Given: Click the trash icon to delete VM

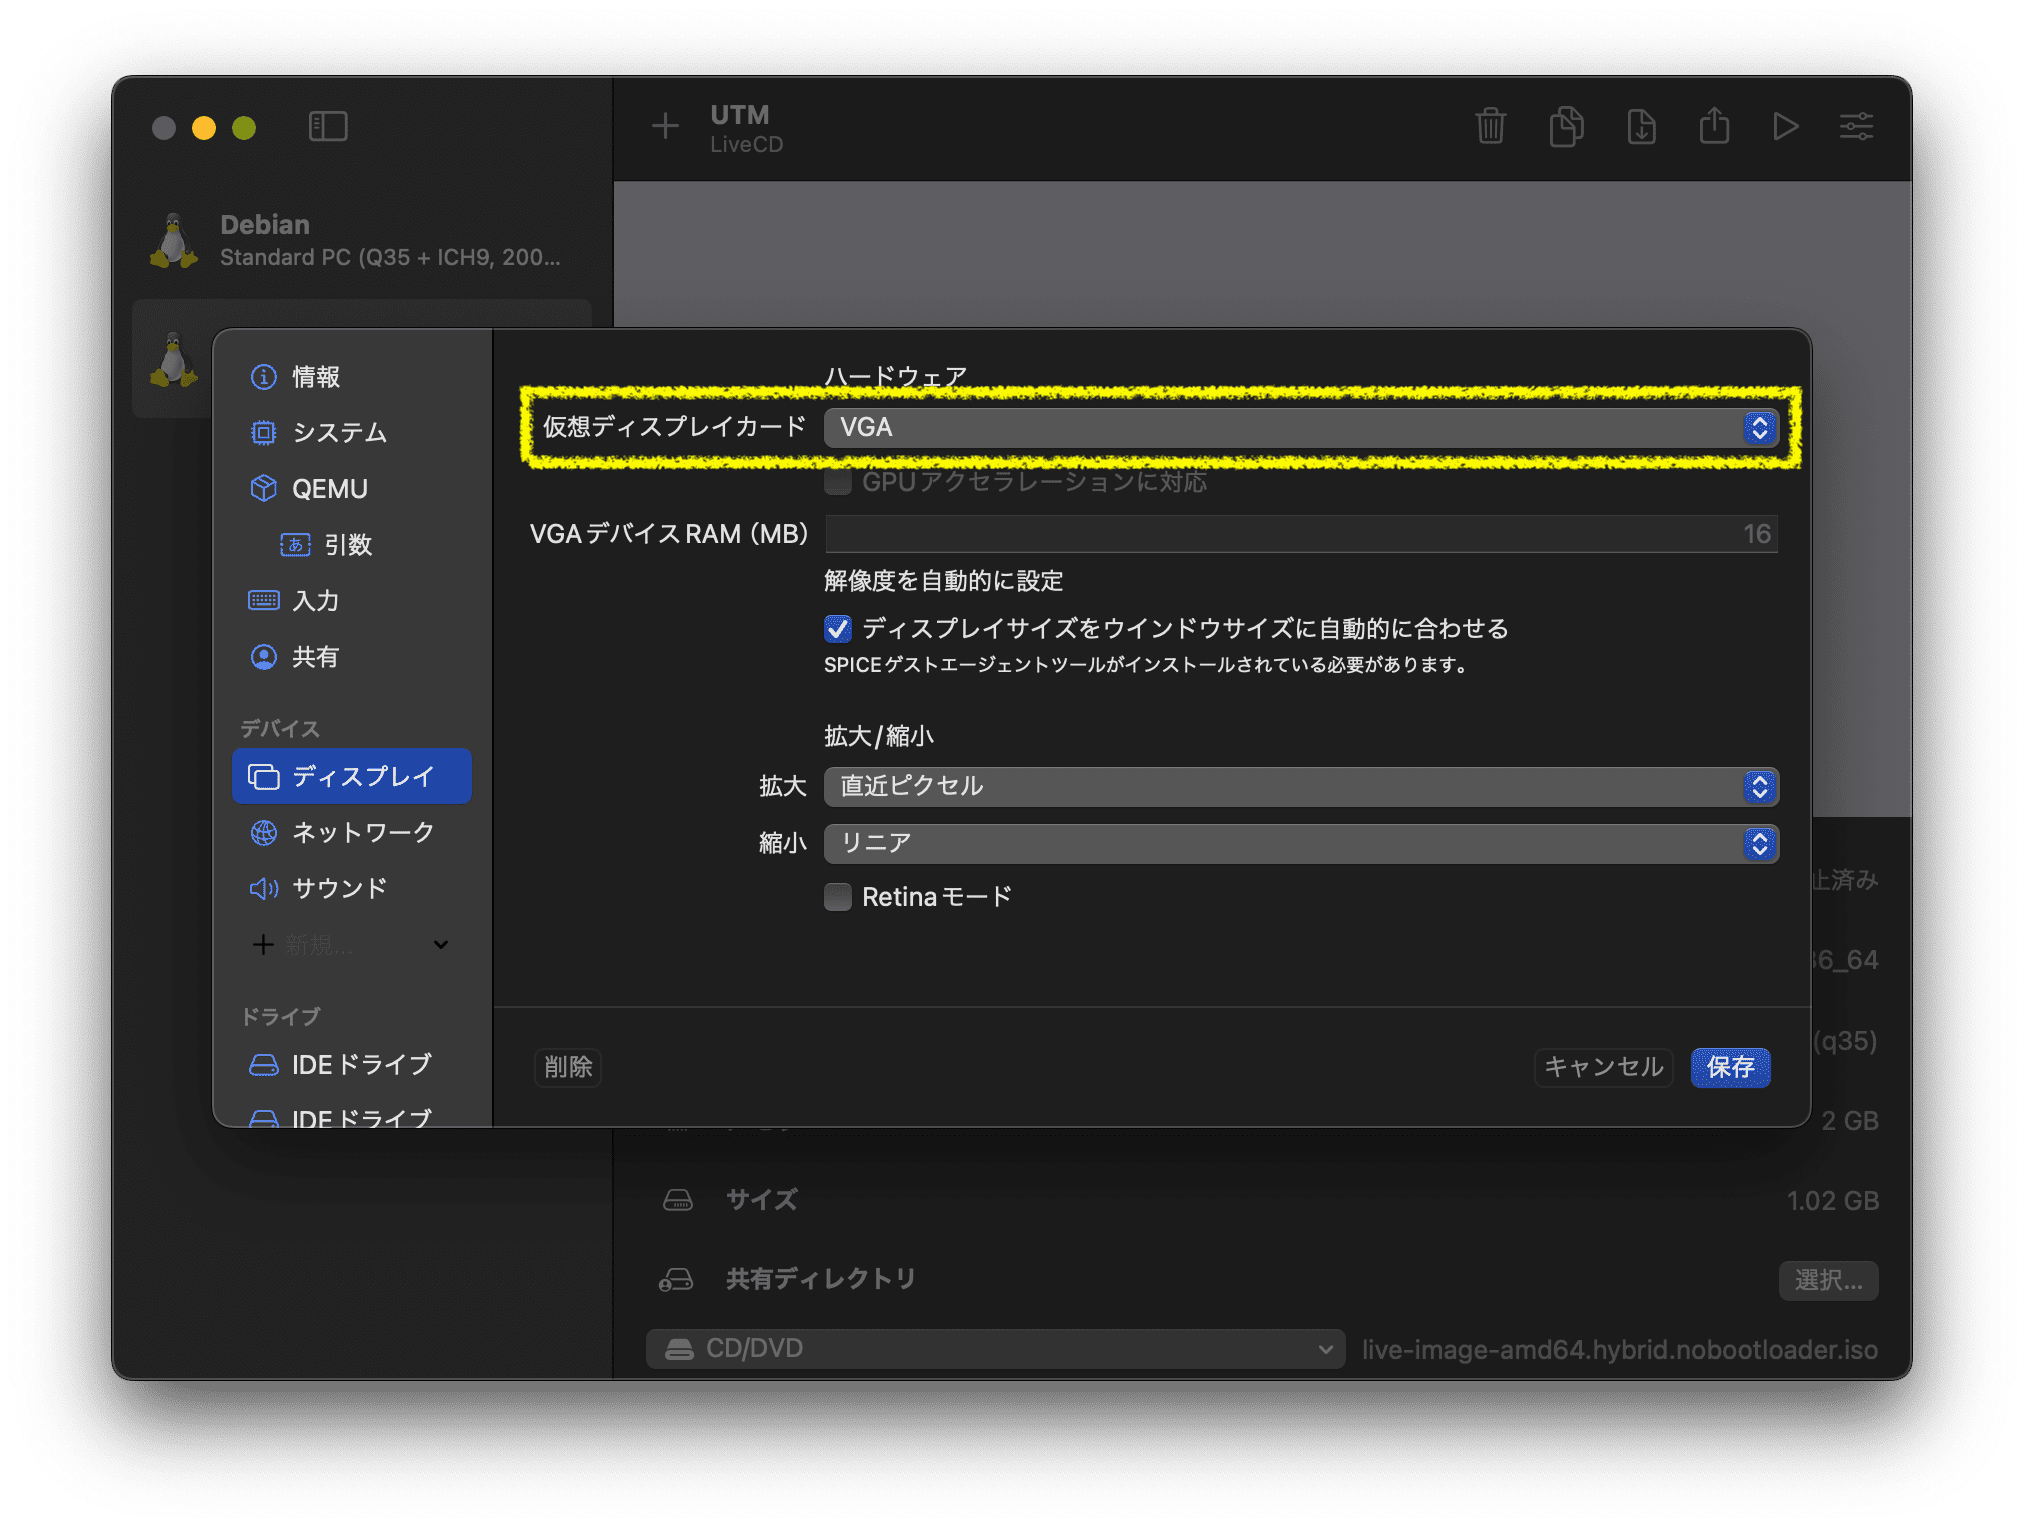Looking at the screenshot, I should pyautogui.click(x=1490, y=127).
